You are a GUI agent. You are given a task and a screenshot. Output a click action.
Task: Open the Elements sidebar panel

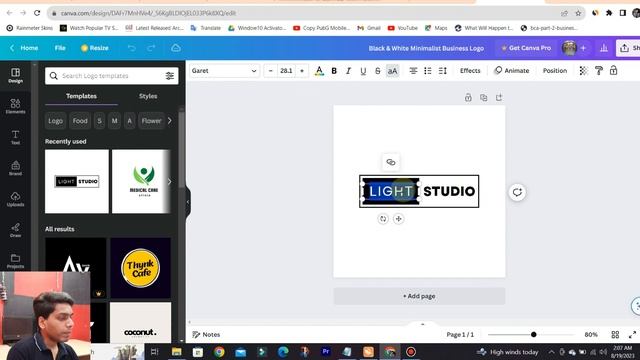[x=15, y=106]
